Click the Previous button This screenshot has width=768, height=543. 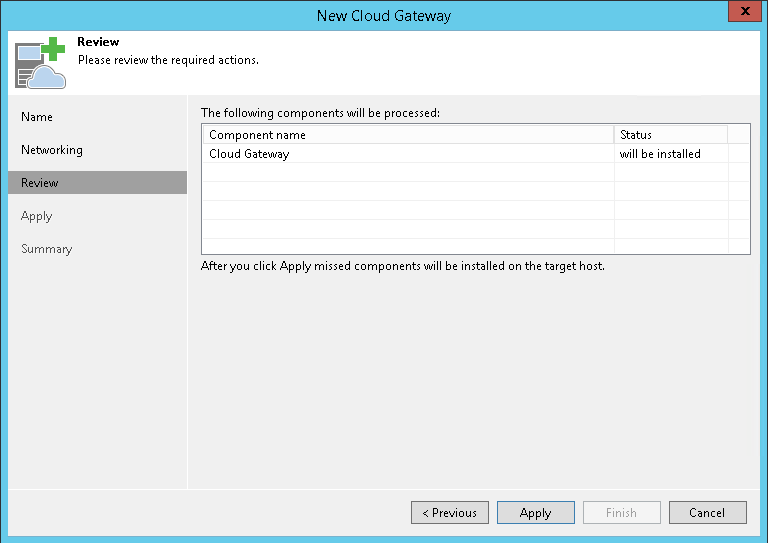coord(450,513)
